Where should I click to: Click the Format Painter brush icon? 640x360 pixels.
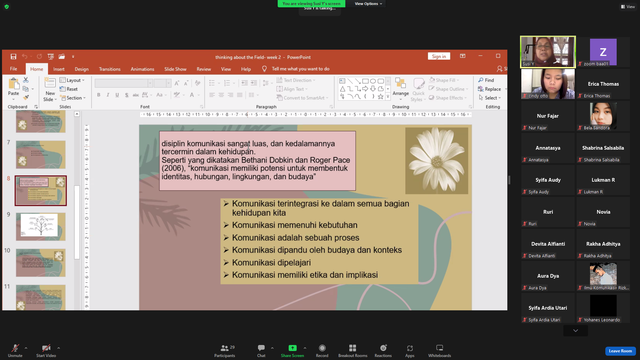[26, 98]
